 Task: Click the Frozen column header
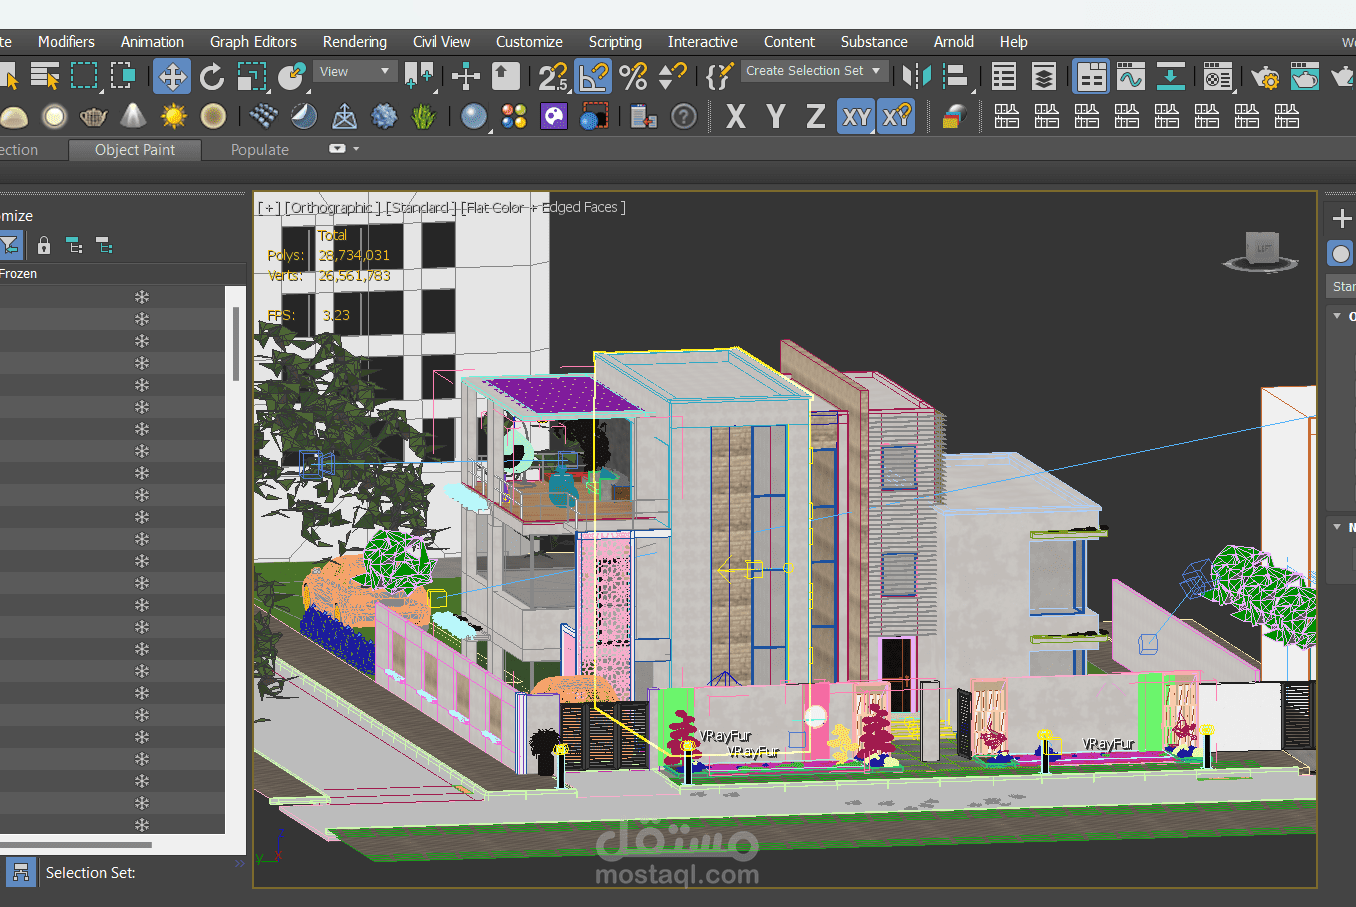[x=19, y=274]
